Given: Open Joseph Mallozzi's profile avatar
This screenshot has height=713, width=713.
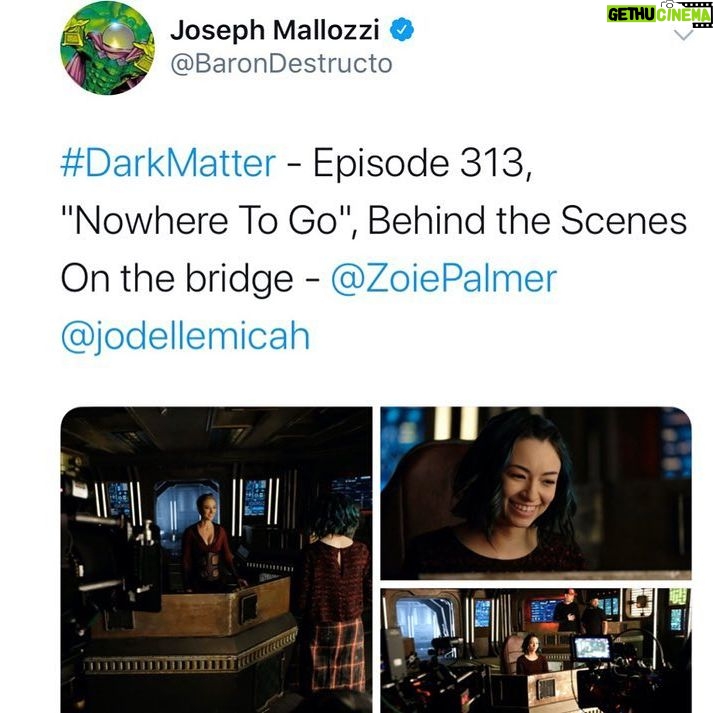Looking at the screenshot, I should (107, 48).
